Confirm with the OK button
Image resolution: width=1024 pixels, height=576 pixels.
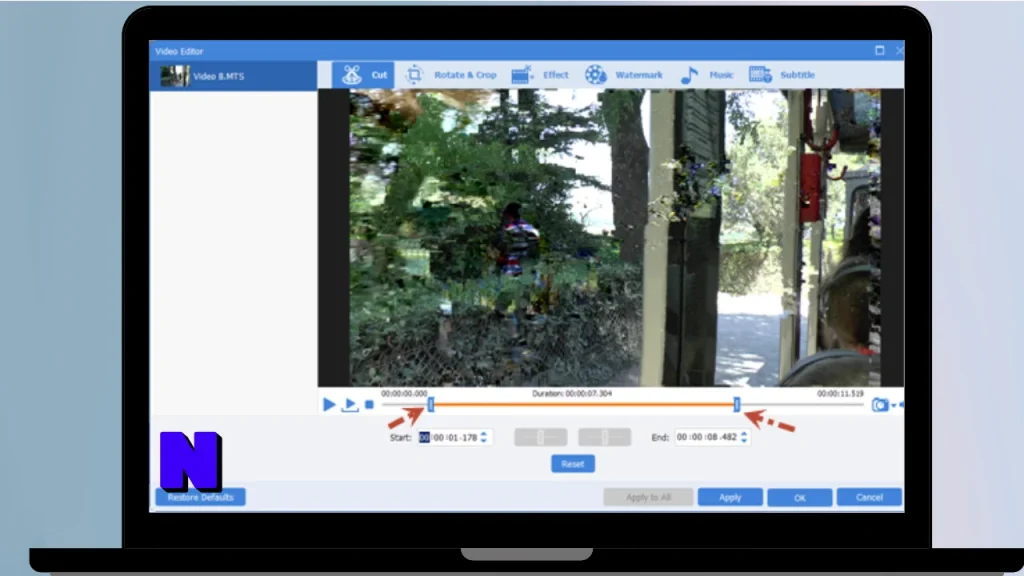800,498
